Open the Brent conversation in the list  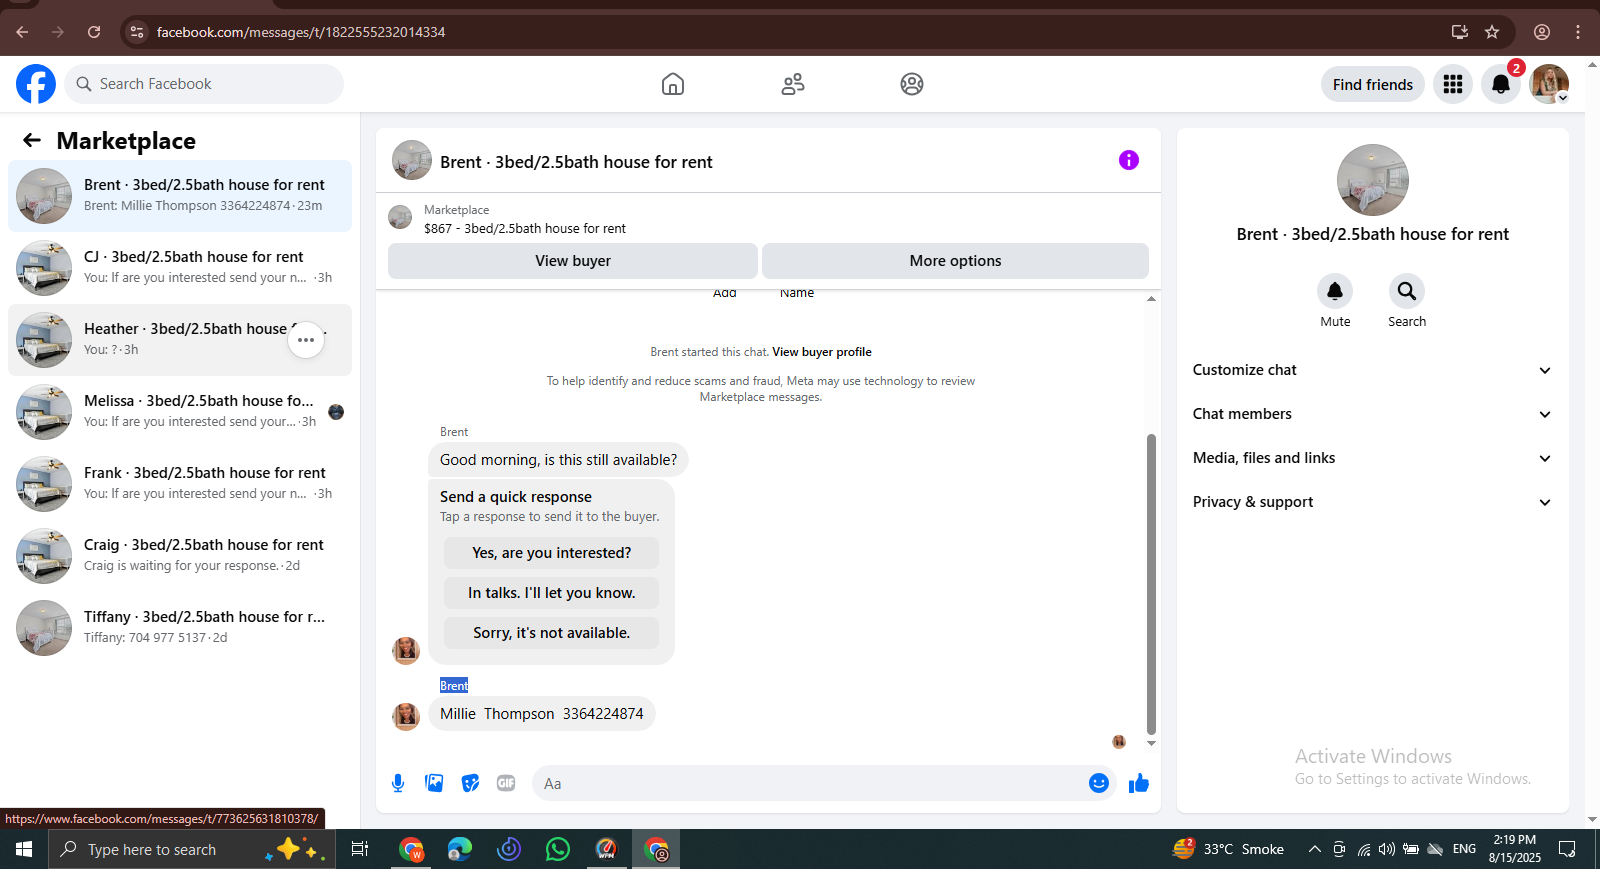tap(180, 196)
